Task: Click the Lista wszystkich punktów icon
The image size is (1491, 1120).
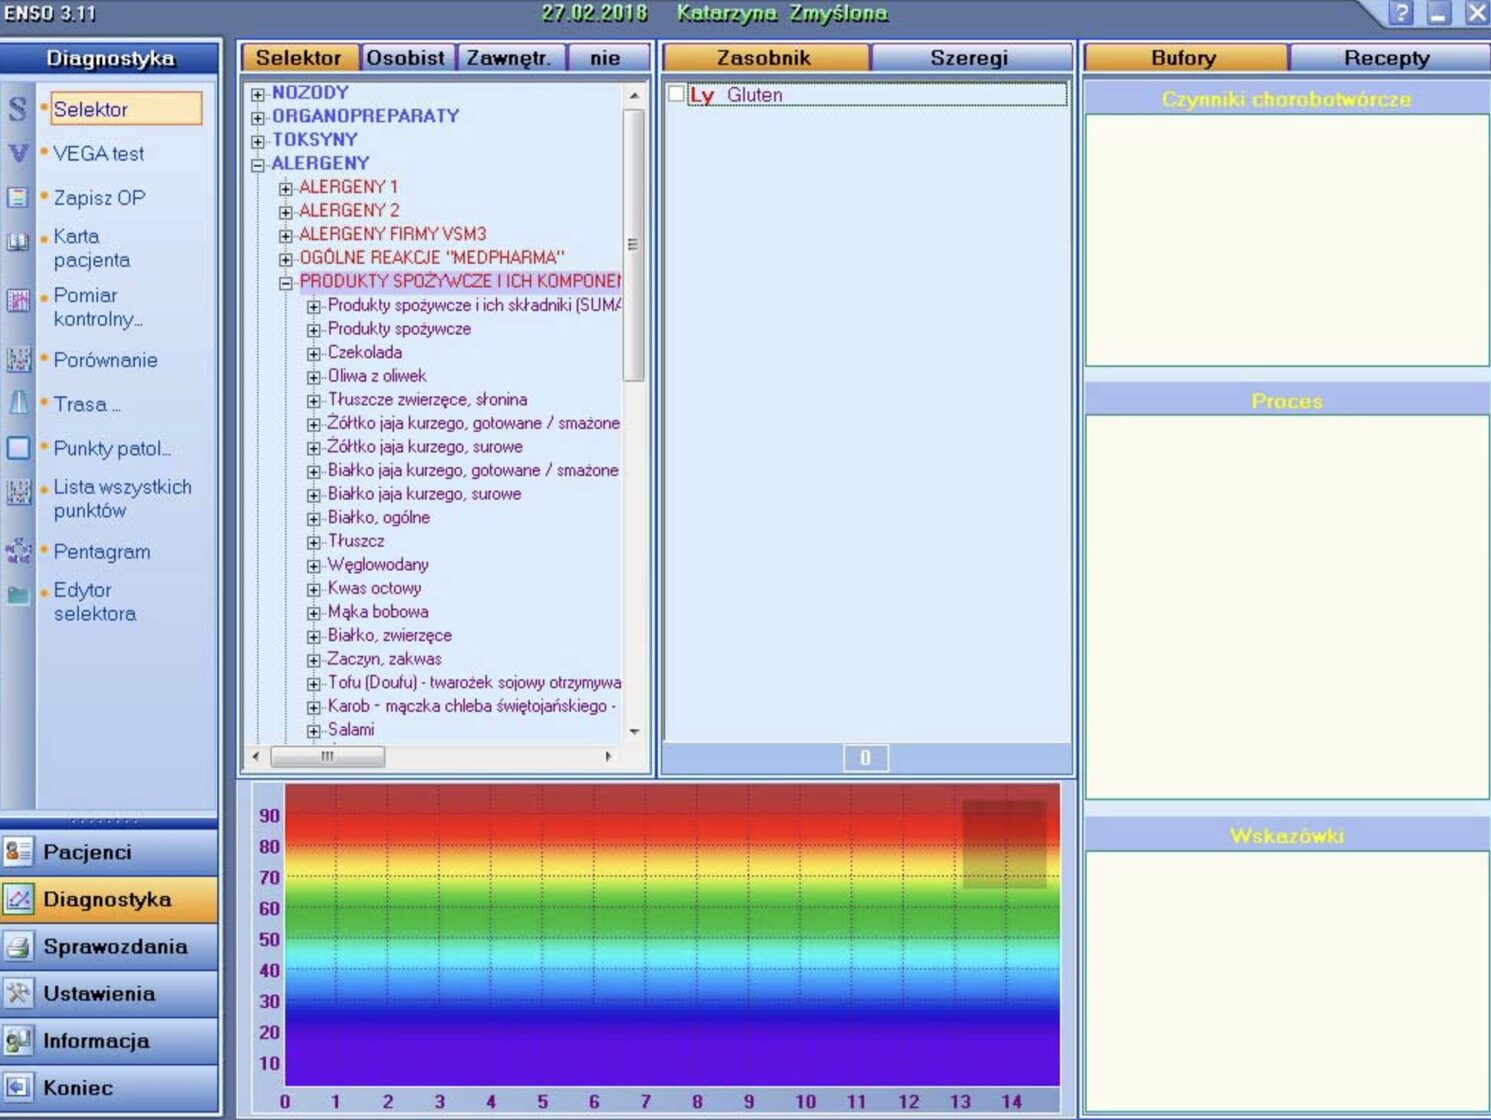Action: (17, 491)
